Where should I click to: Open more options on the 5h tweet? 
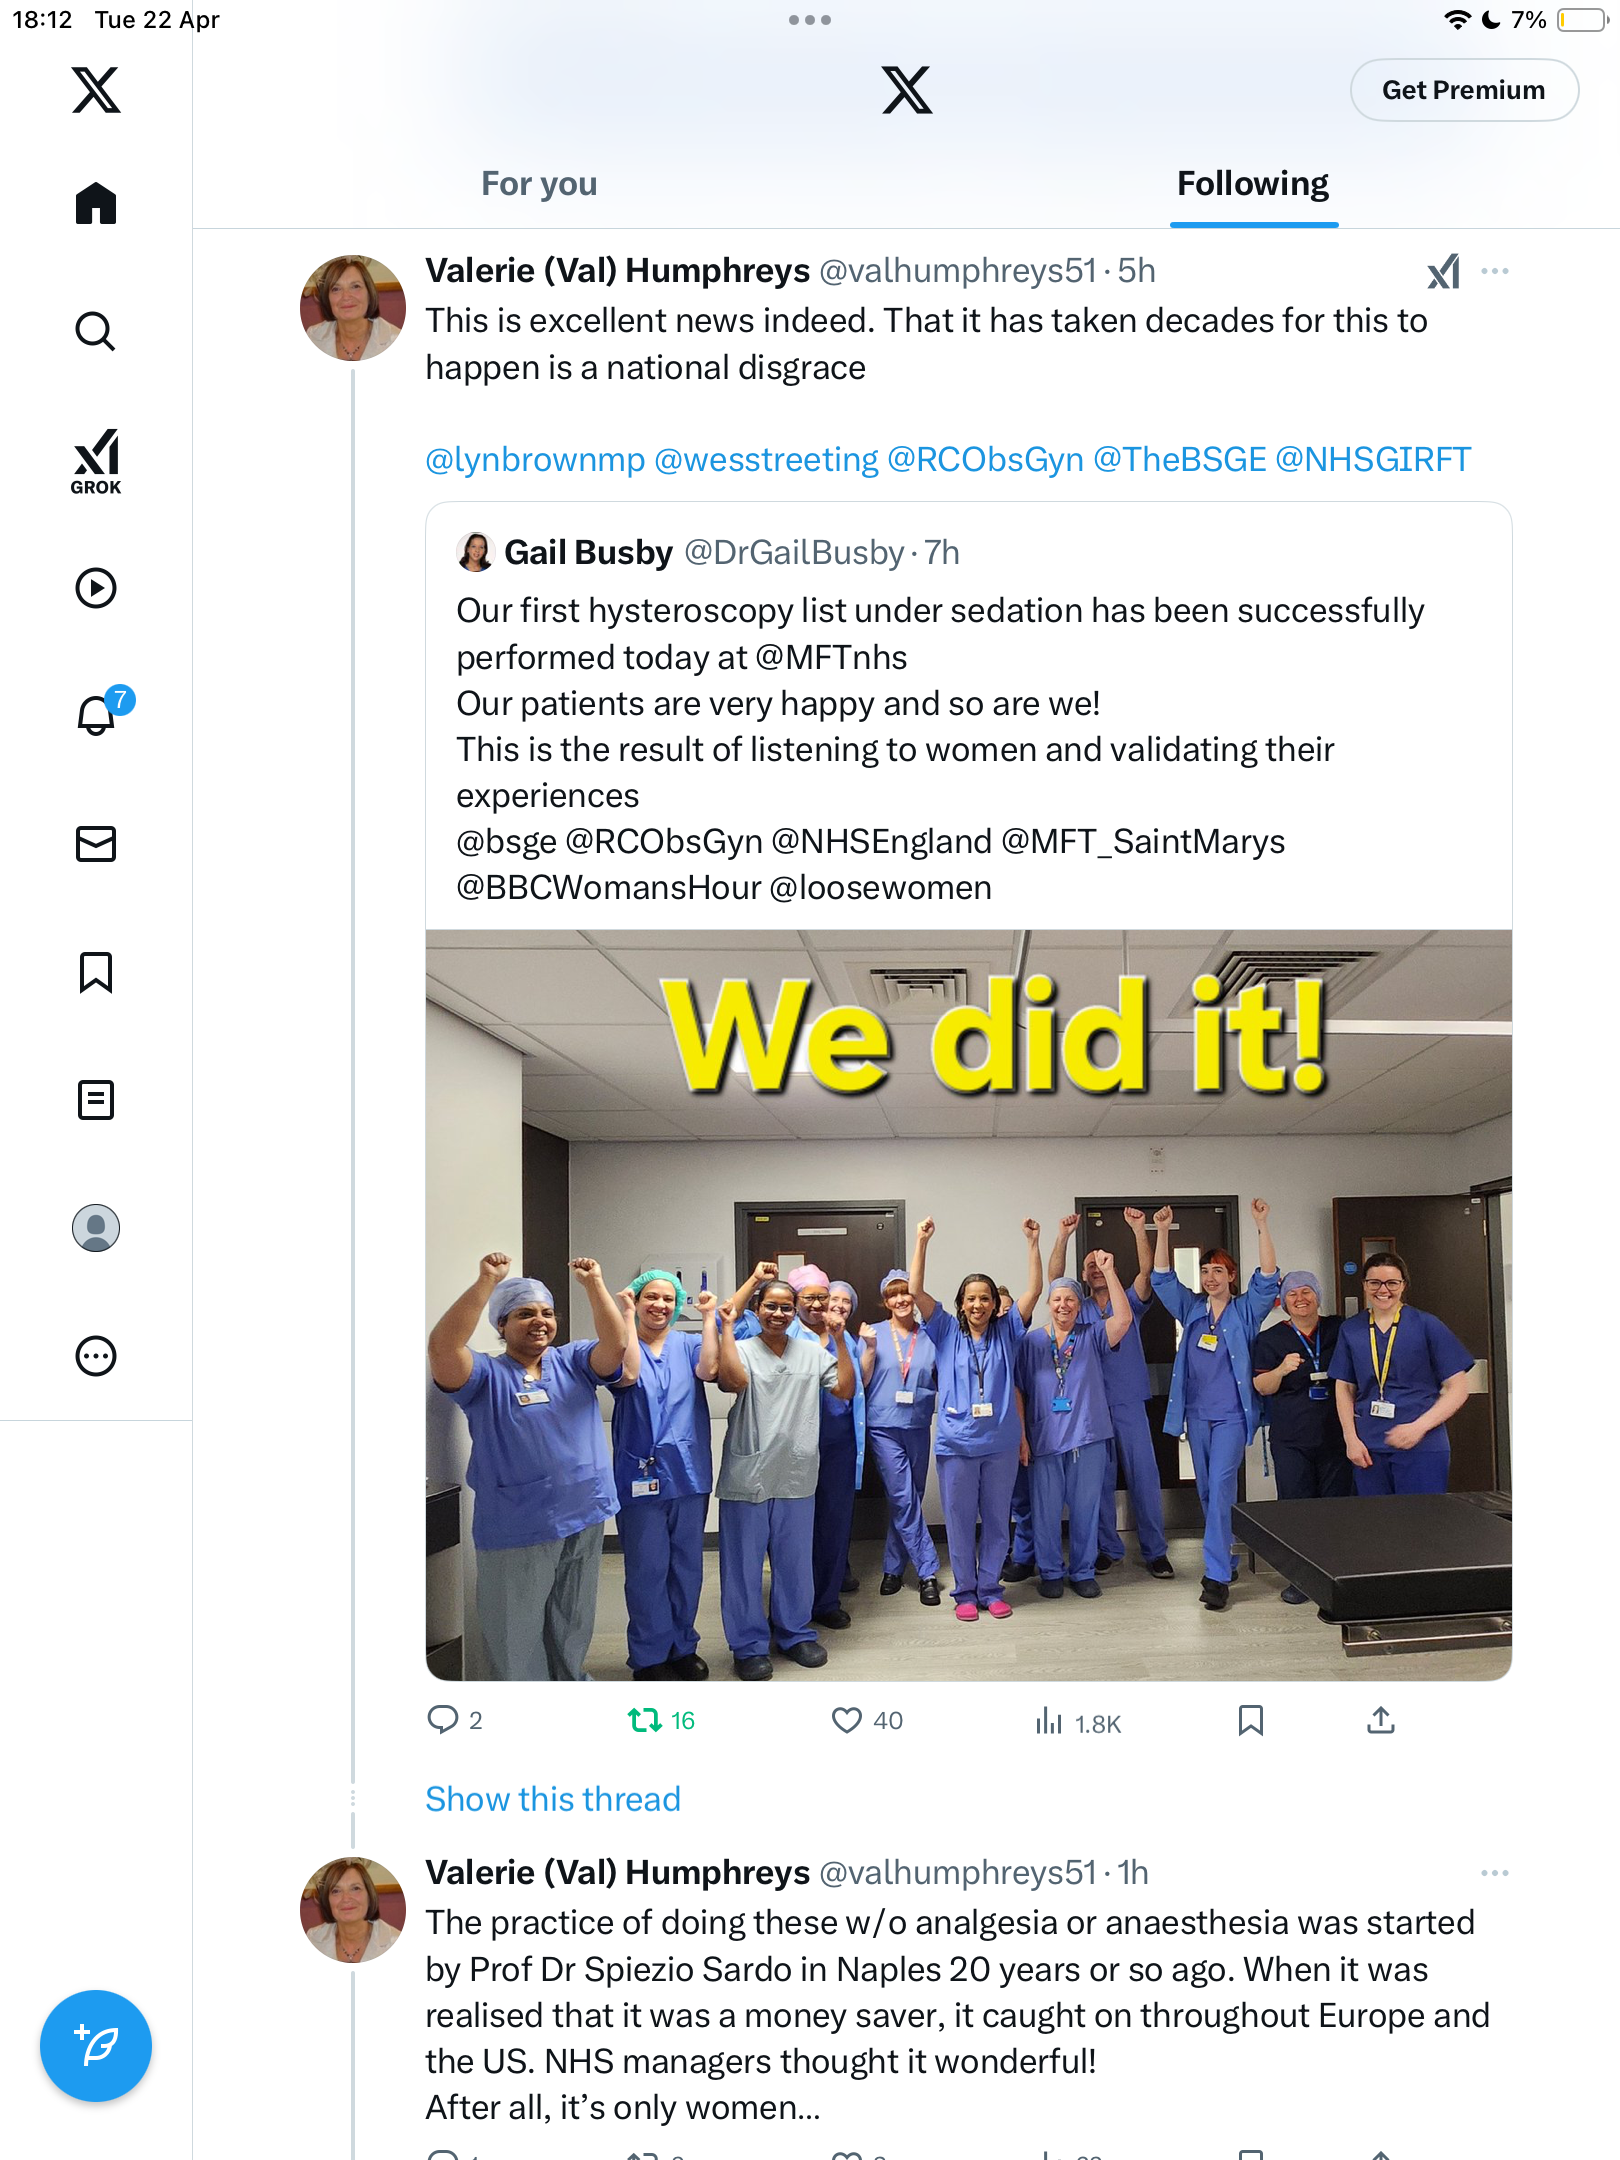point(1495,271)
